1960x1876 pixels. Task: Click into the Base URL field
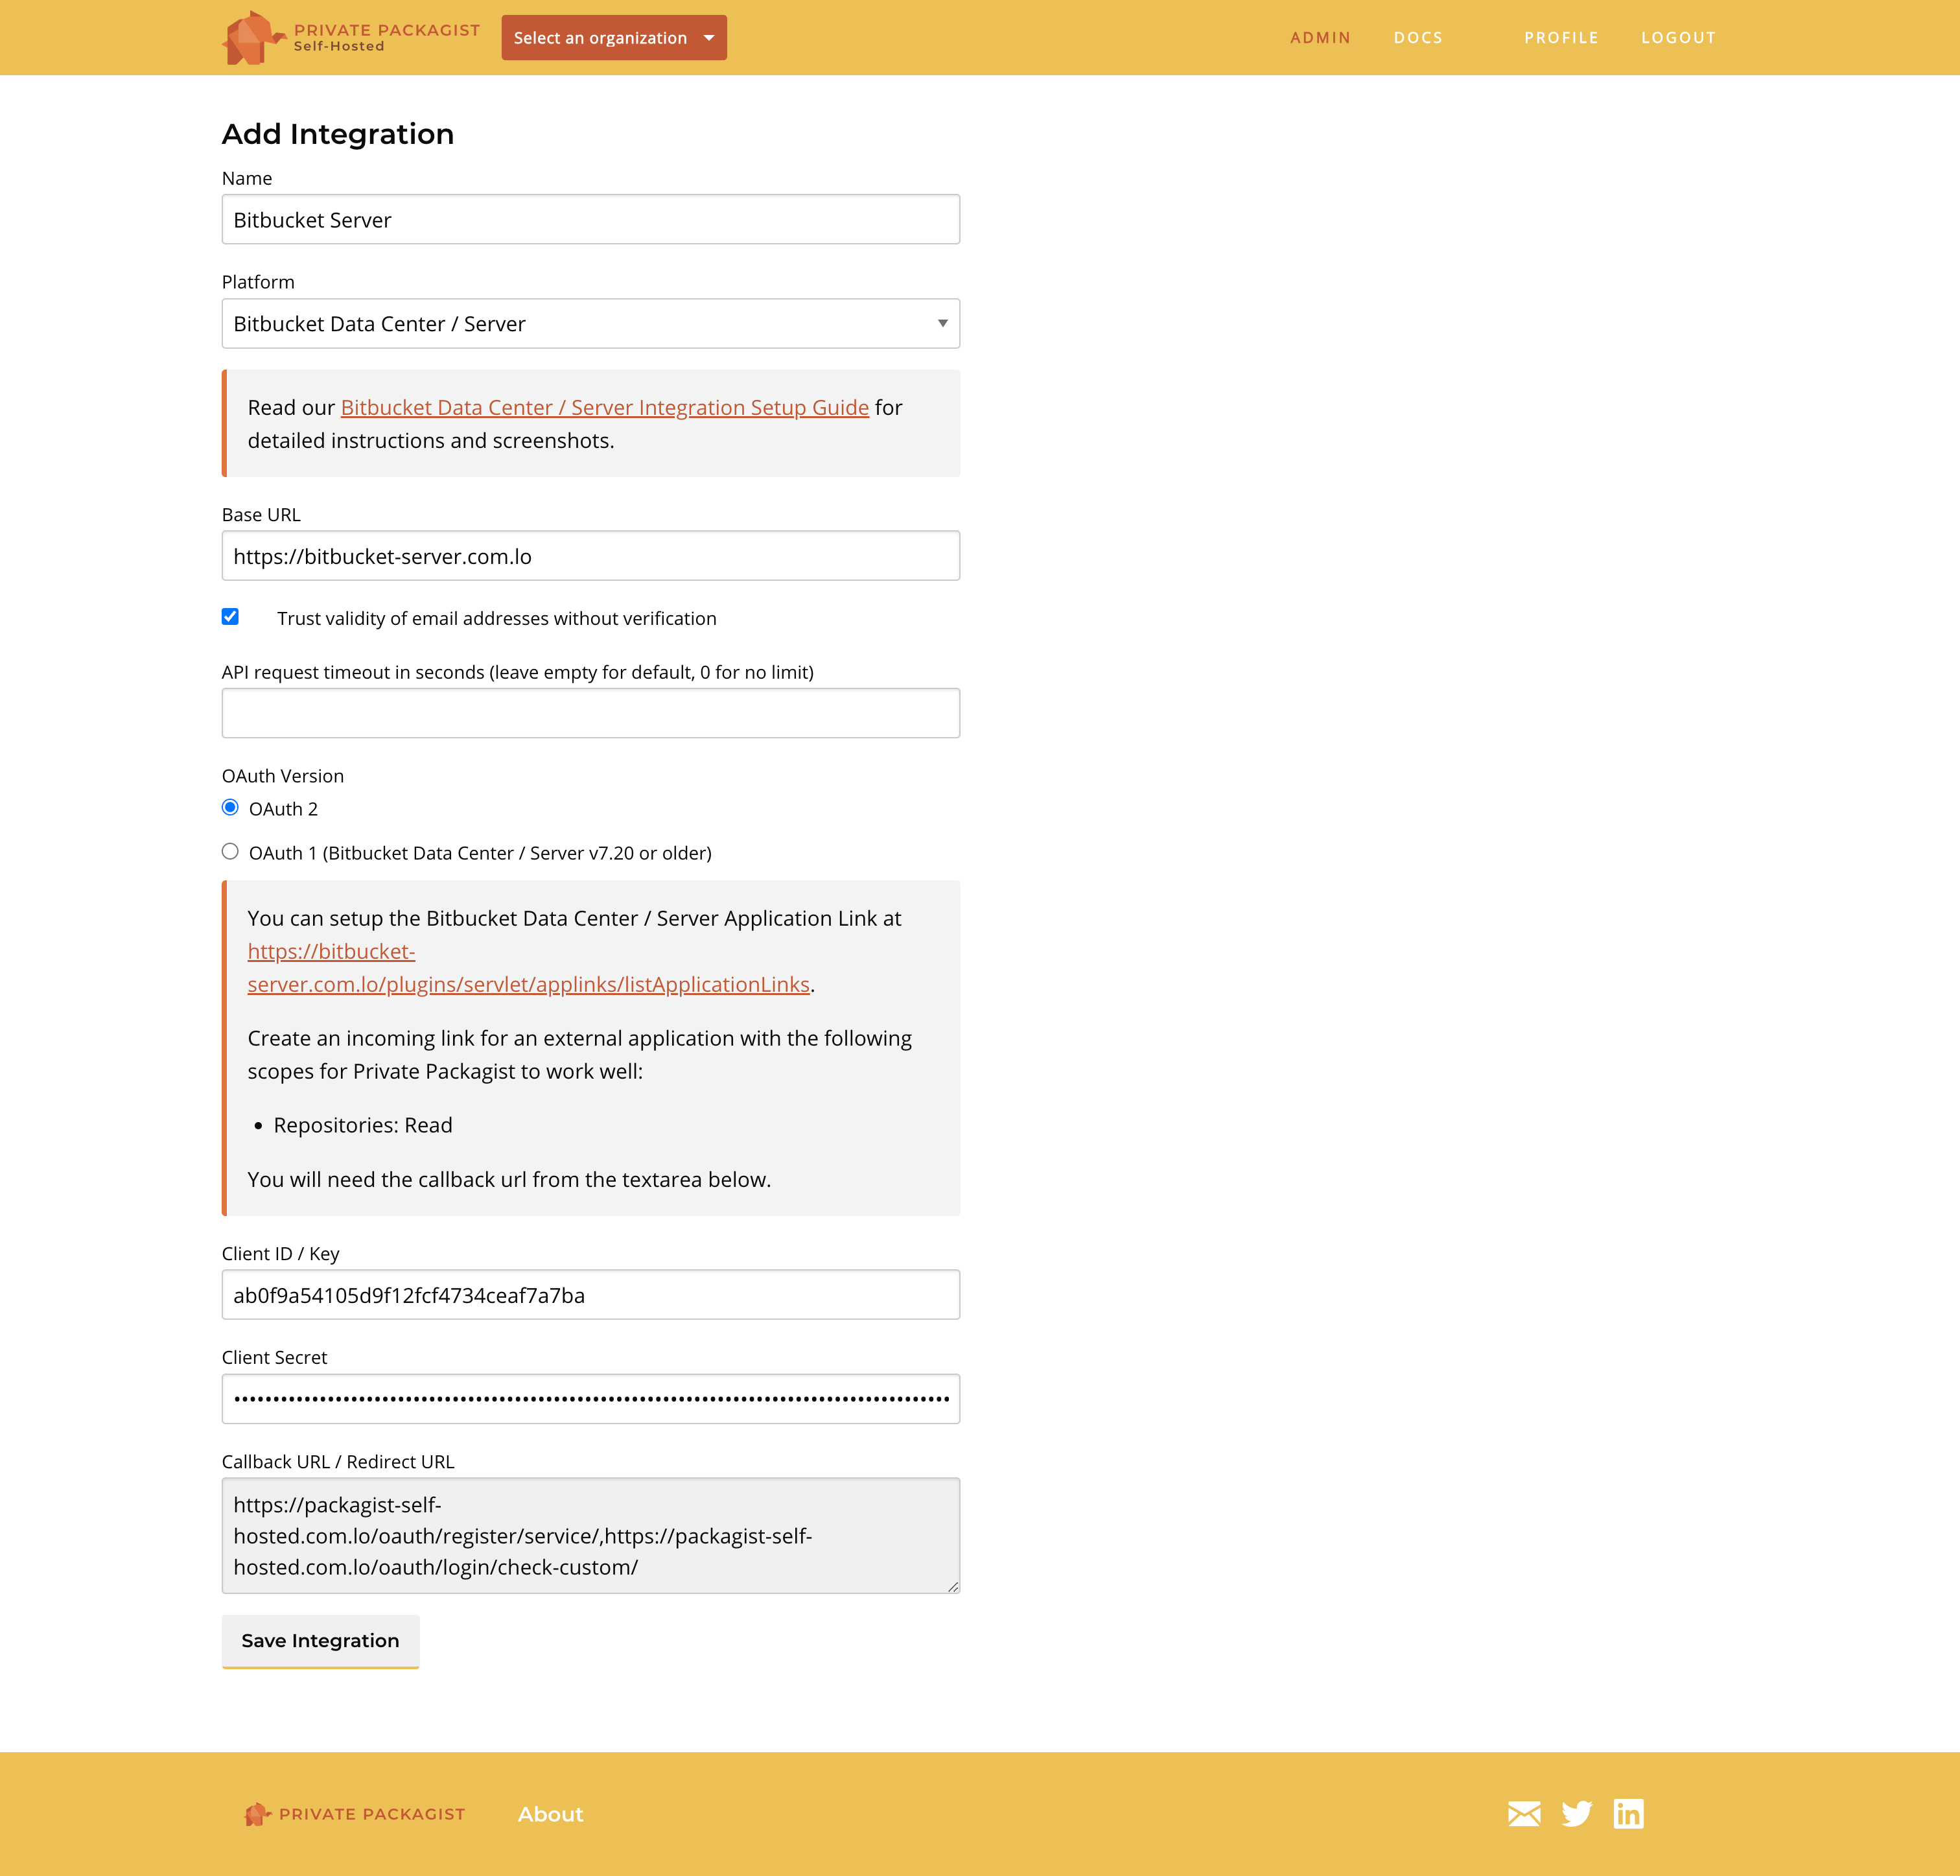pyautogui.click(x=591, y=556)
